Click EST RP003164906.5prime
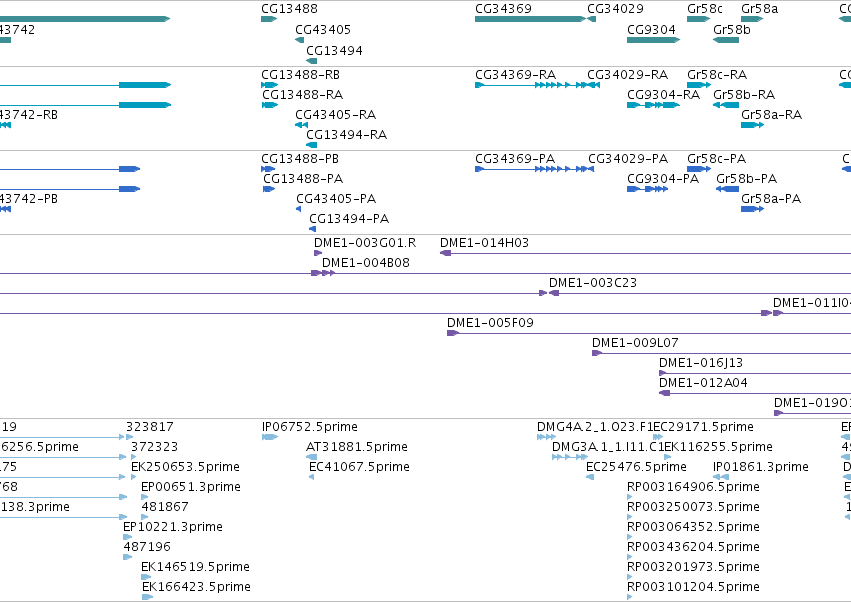 pos(693,487)
